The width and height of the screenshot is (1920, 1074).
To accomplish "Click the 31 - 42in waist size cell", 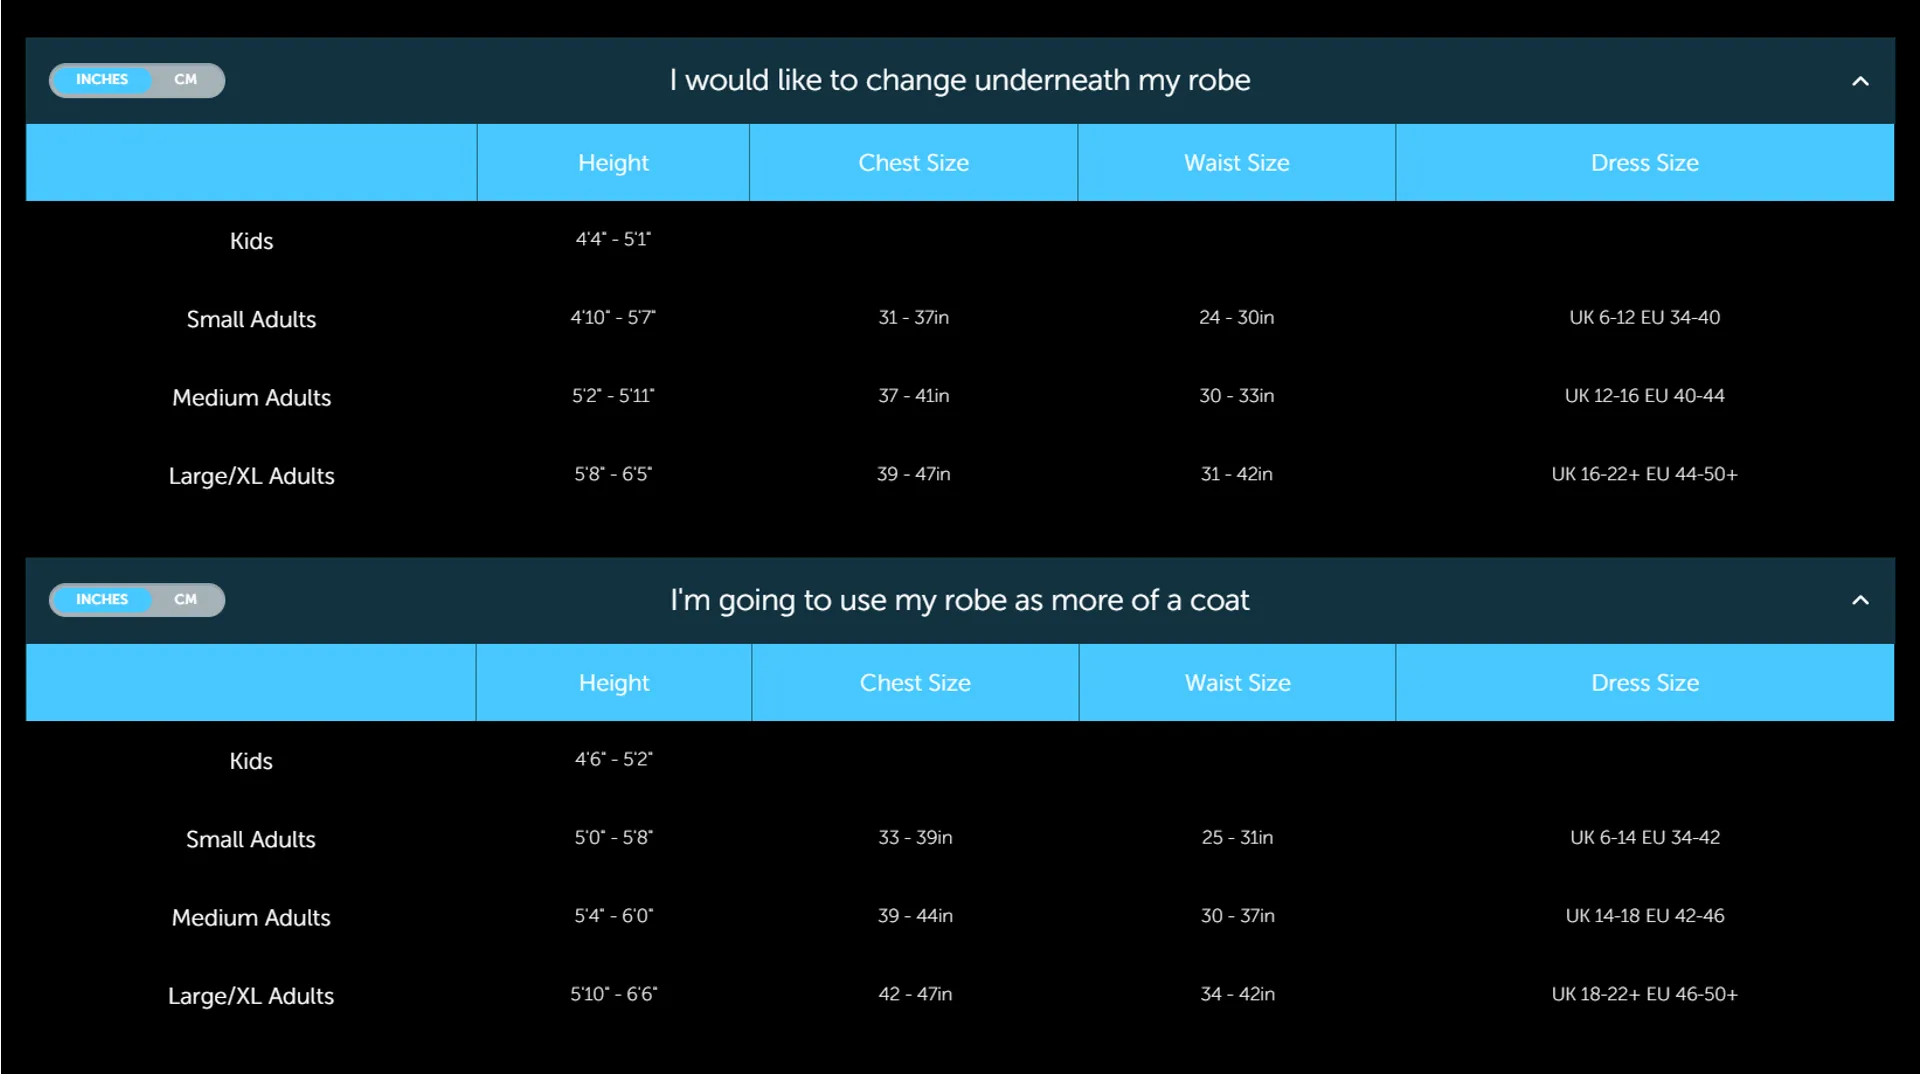I will point(1237,474).
